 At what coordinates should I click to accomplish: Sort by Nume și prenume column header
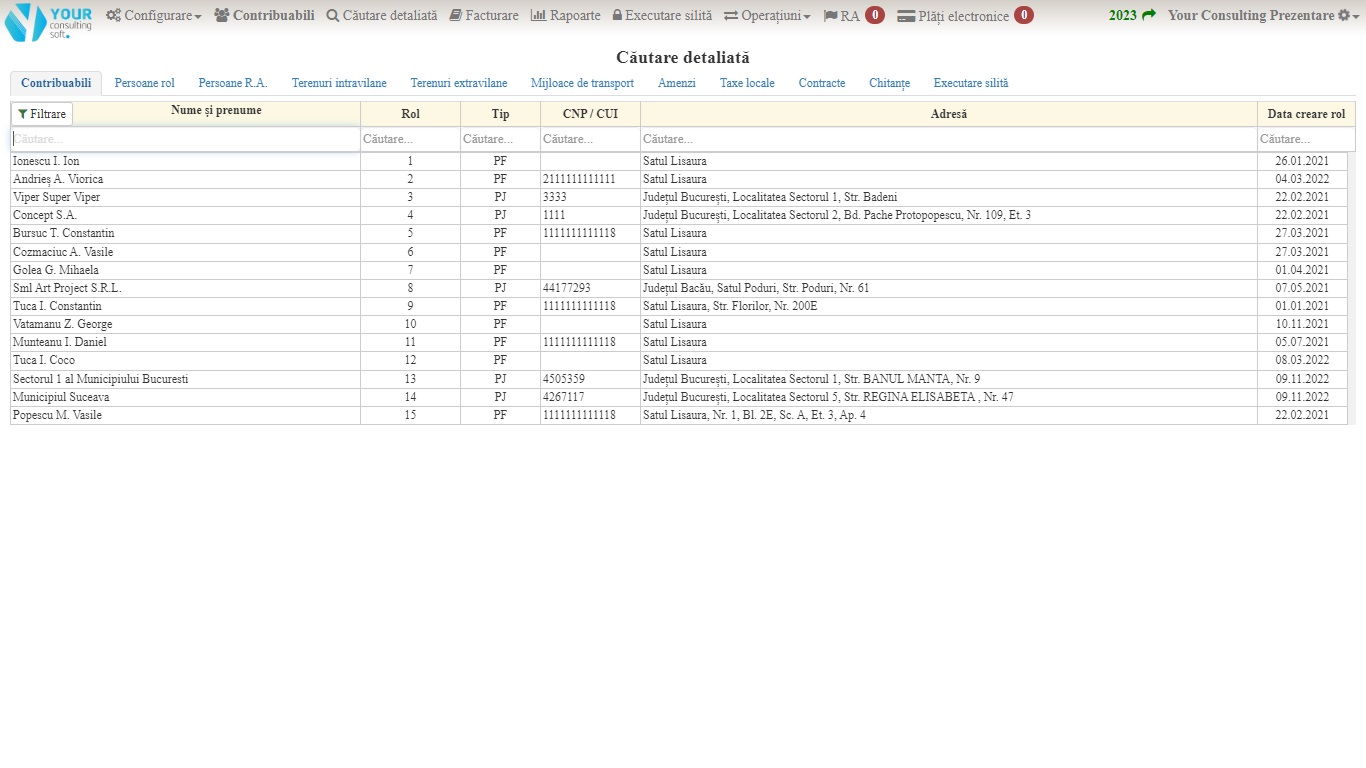point(216,111)
